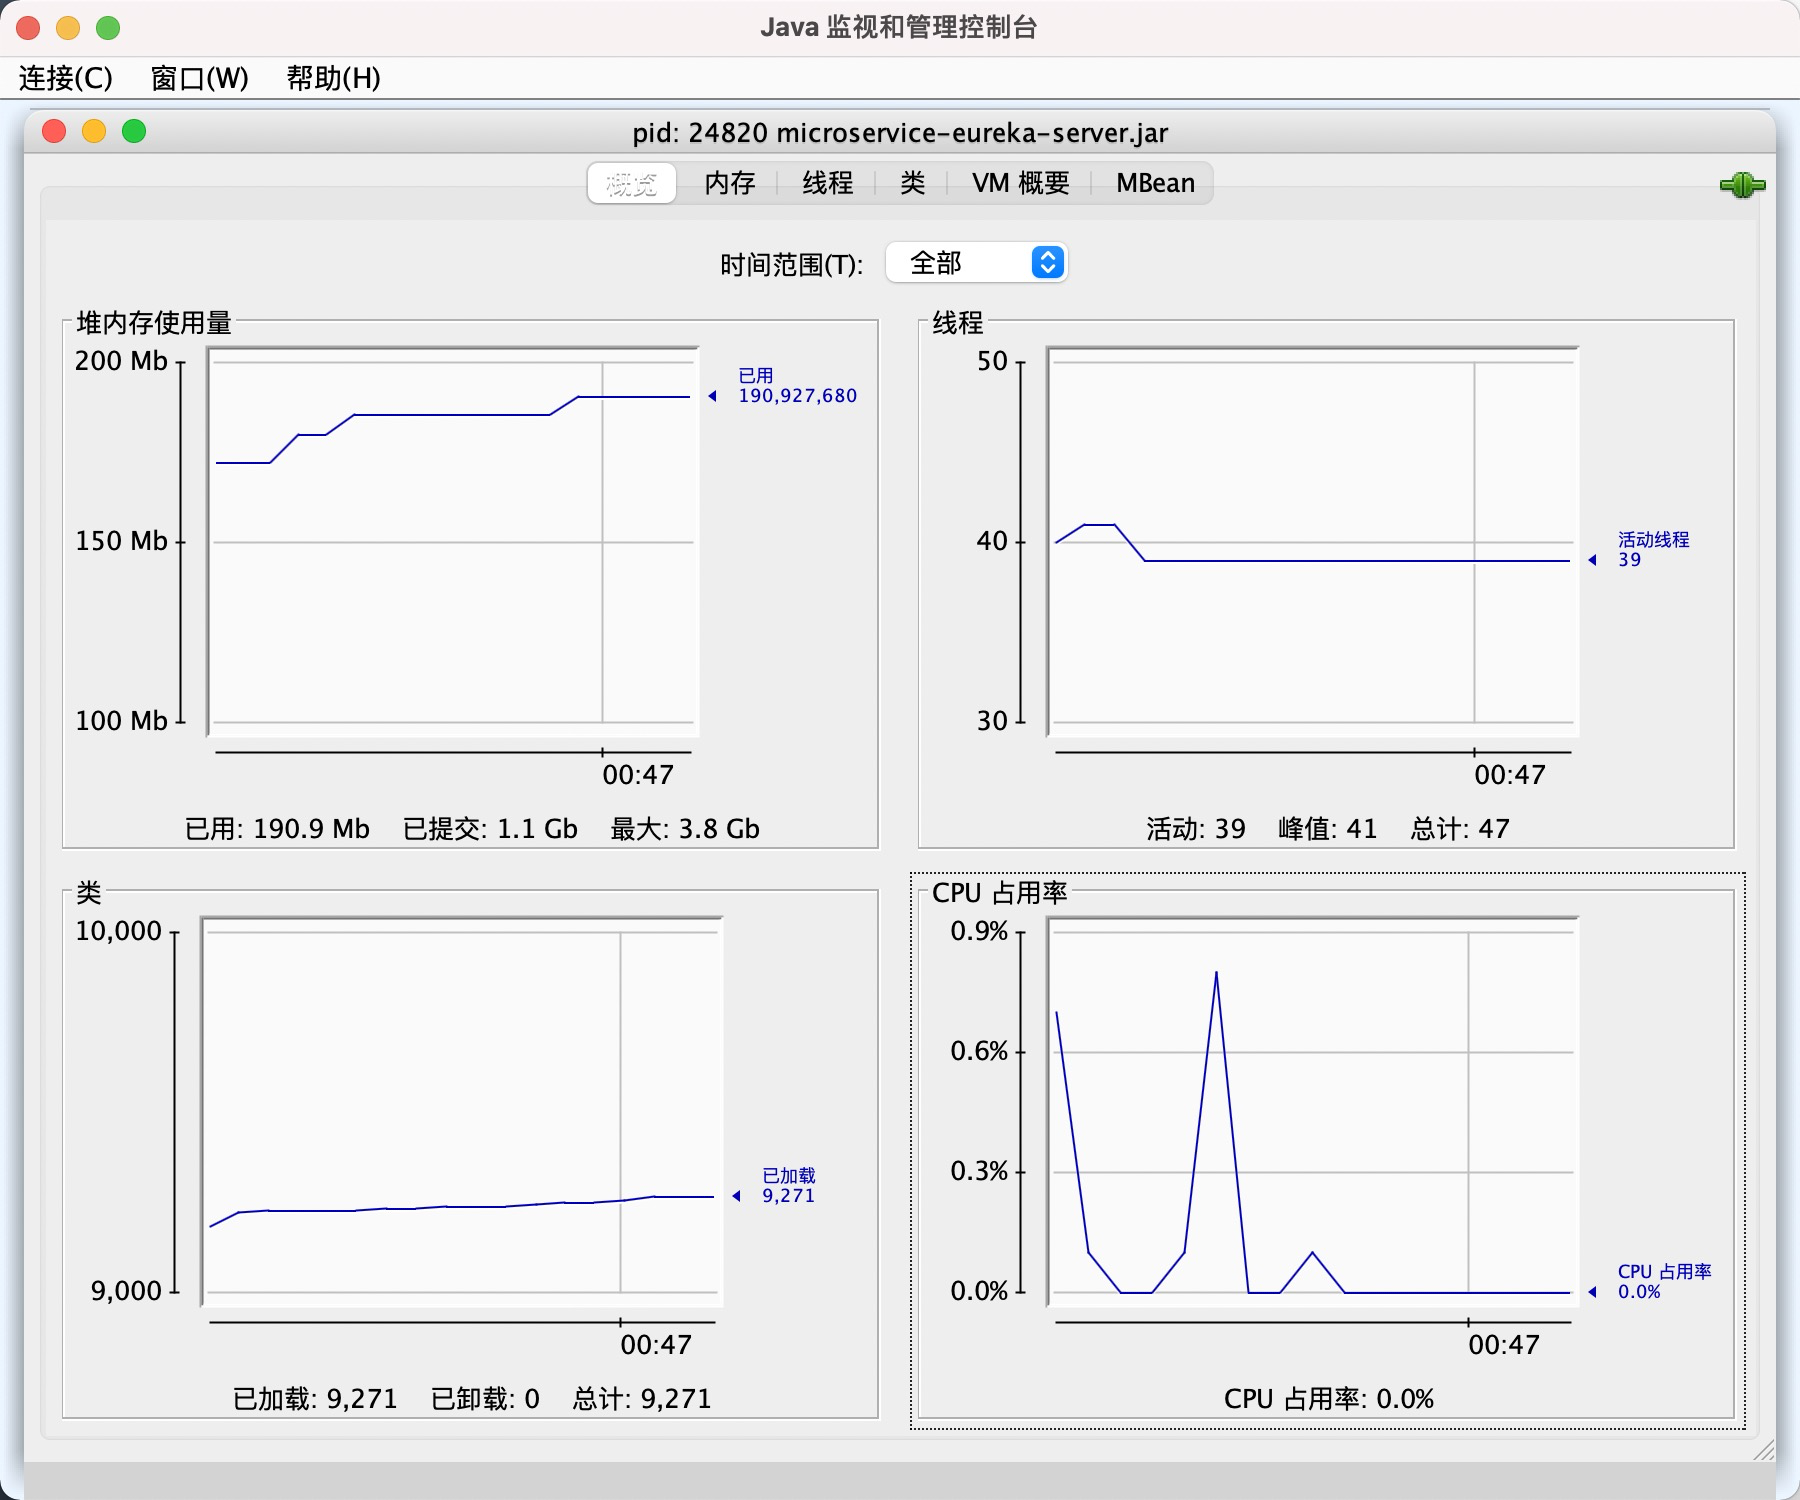
Task: Click the 类 panel title above classes chart
Action: 89,893
